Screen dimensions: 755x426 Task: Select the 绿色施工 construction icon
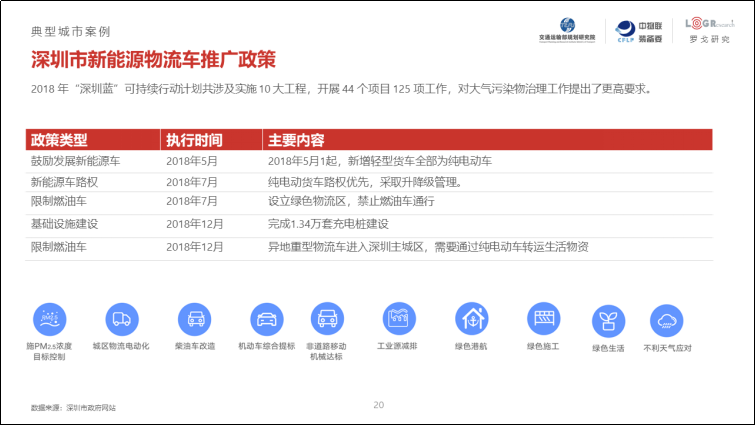(543, 319)
